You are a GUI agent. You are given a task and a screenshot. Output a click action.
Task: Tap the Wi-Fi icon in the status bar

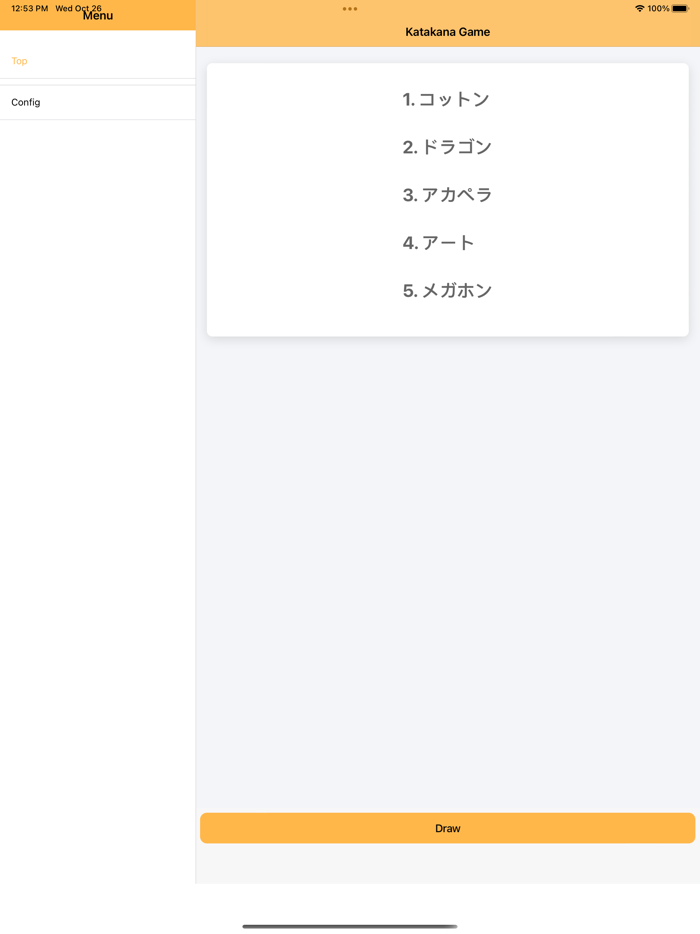[640, 8]
